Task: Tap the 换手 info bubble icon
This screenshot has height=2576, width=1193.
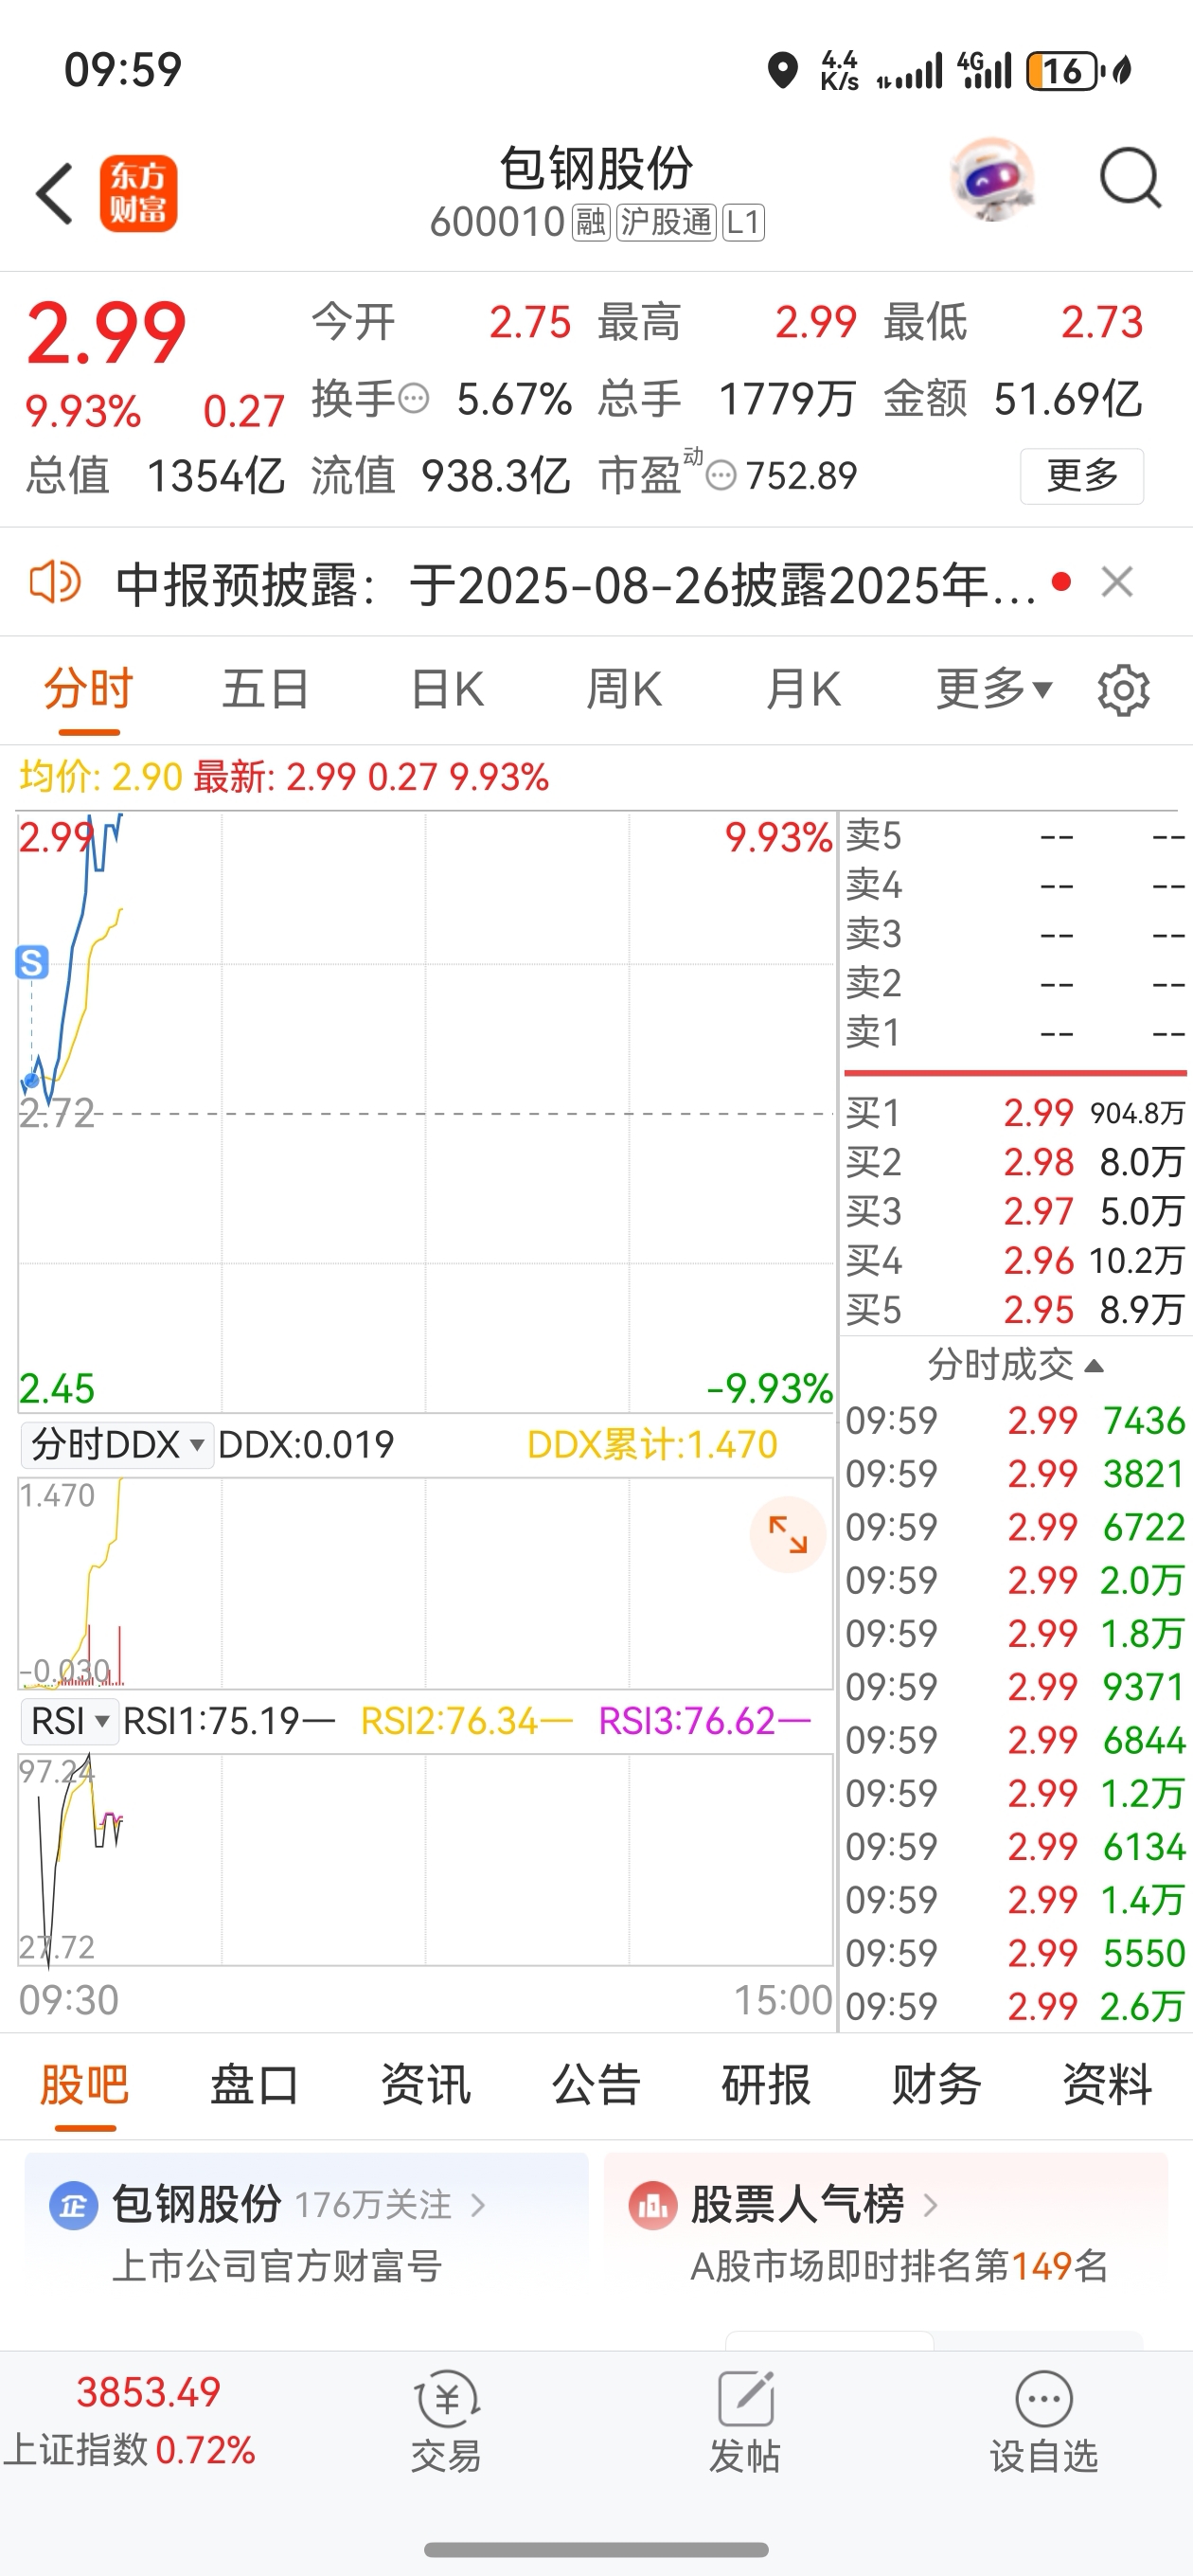Action: point(414,399)
